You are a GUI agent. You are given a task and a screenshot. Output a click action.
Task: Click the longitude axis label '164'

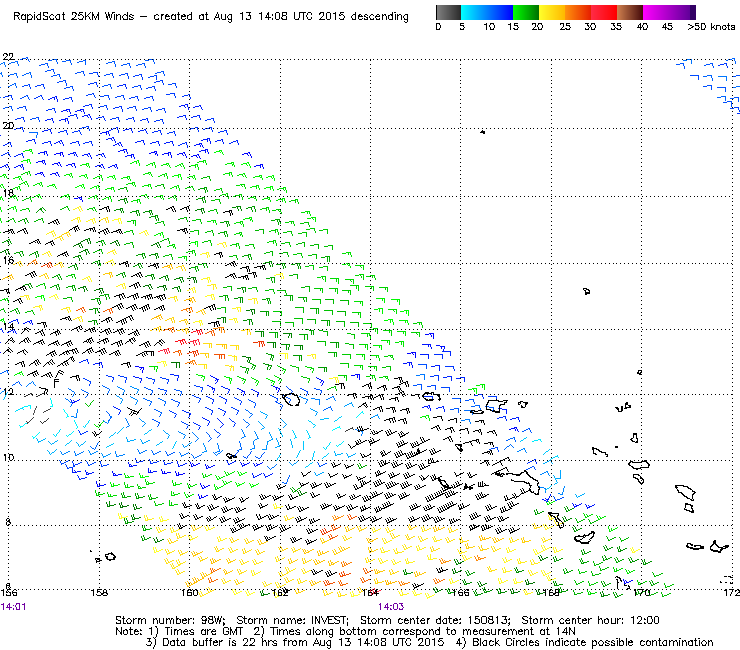(x=370, y=592)
